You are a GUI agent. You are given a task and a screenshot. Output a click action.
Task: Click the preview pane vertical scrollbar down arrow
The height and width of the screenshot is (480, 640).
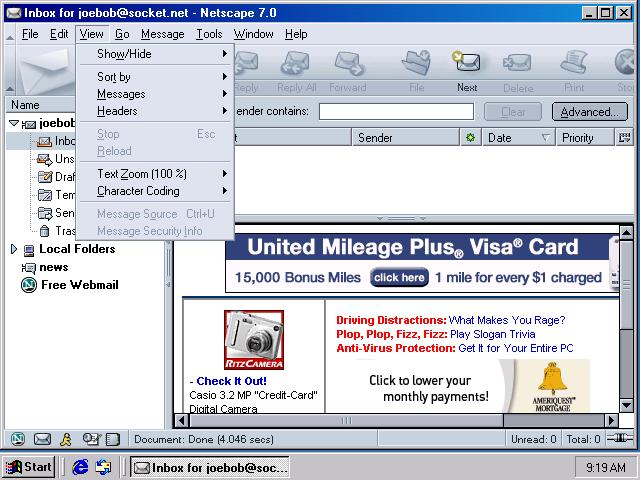coord(626,405)
